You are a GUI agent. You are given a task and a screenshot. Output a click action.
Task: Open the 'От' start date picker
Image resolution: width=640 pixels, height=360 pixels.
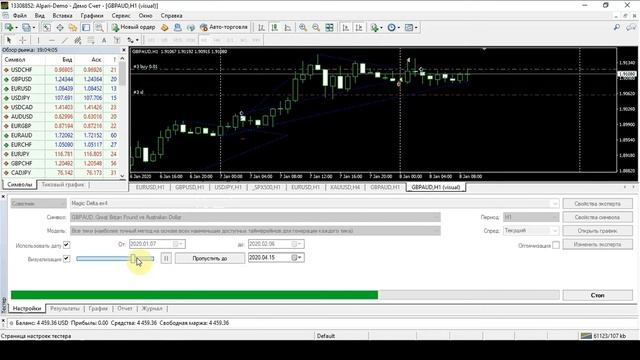(179, 244)
